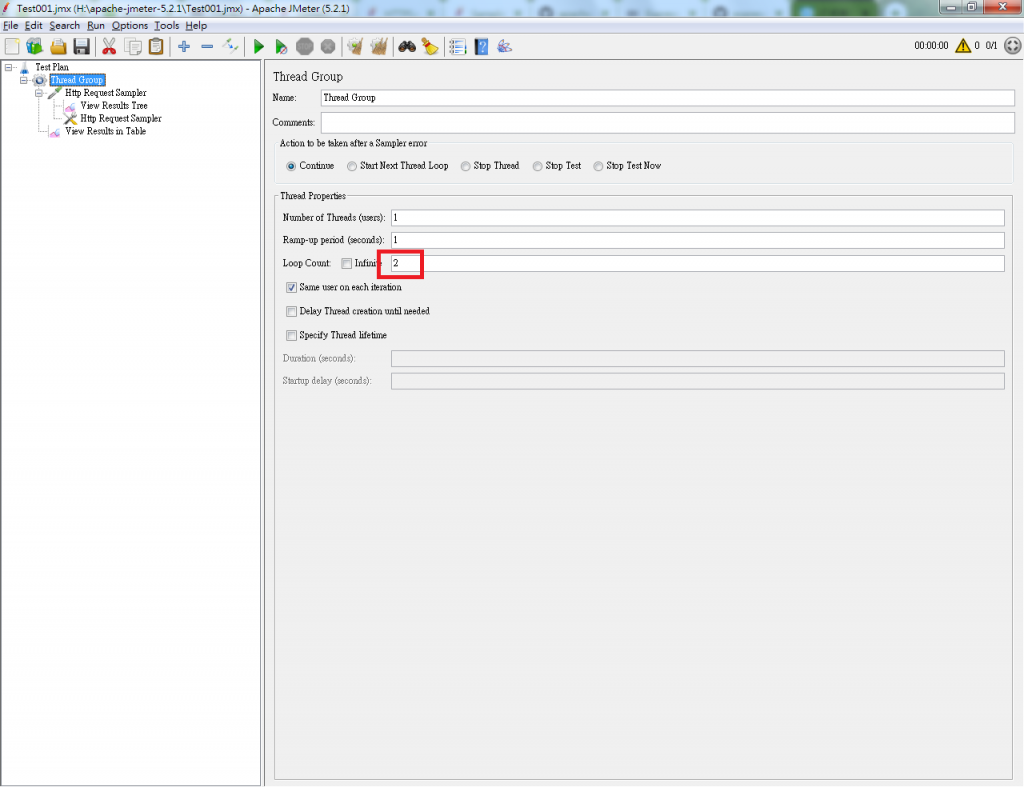The image size is (1024, 787).
Task: Open the Tools menu
Action: point(167,25)
